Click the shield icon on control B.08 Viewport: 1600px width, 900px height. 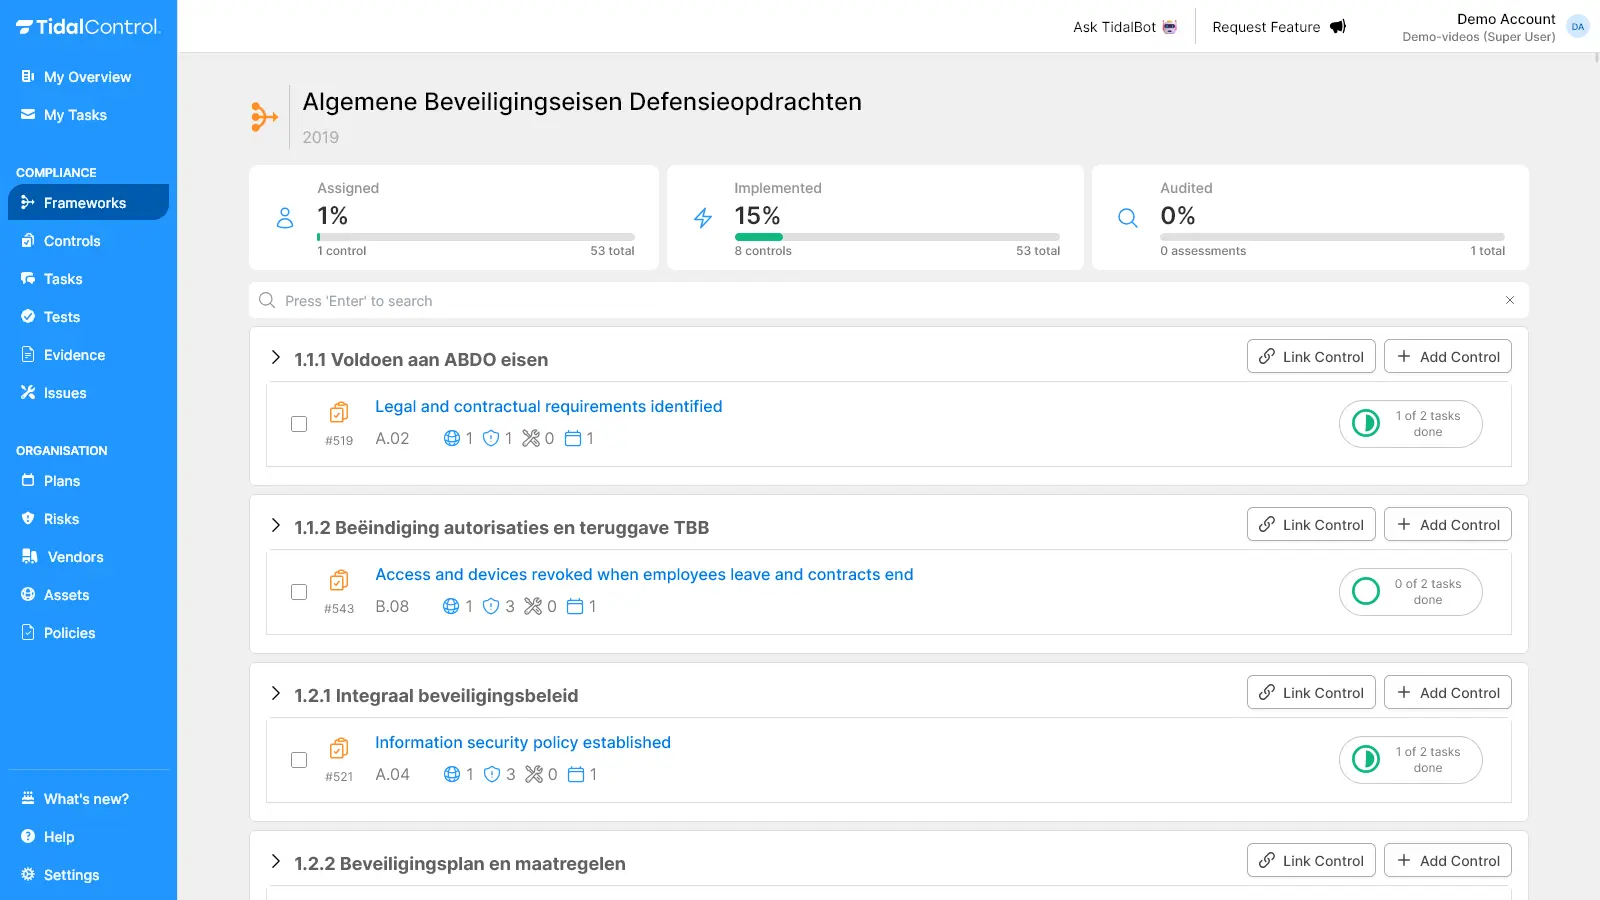491,606
